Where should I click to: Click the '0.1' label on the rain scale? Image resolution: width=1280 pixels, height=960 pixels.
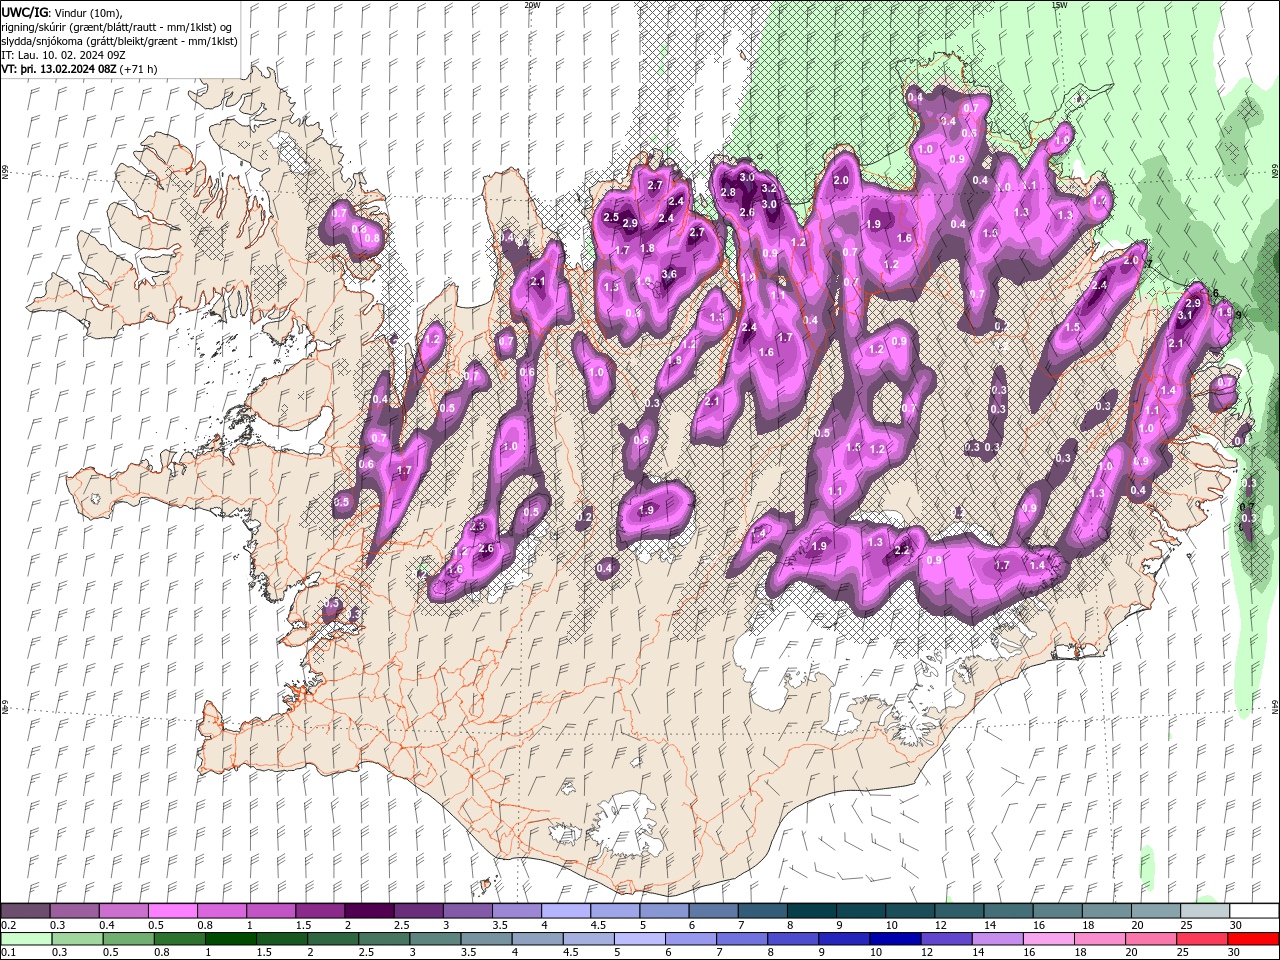click(7, 953)
